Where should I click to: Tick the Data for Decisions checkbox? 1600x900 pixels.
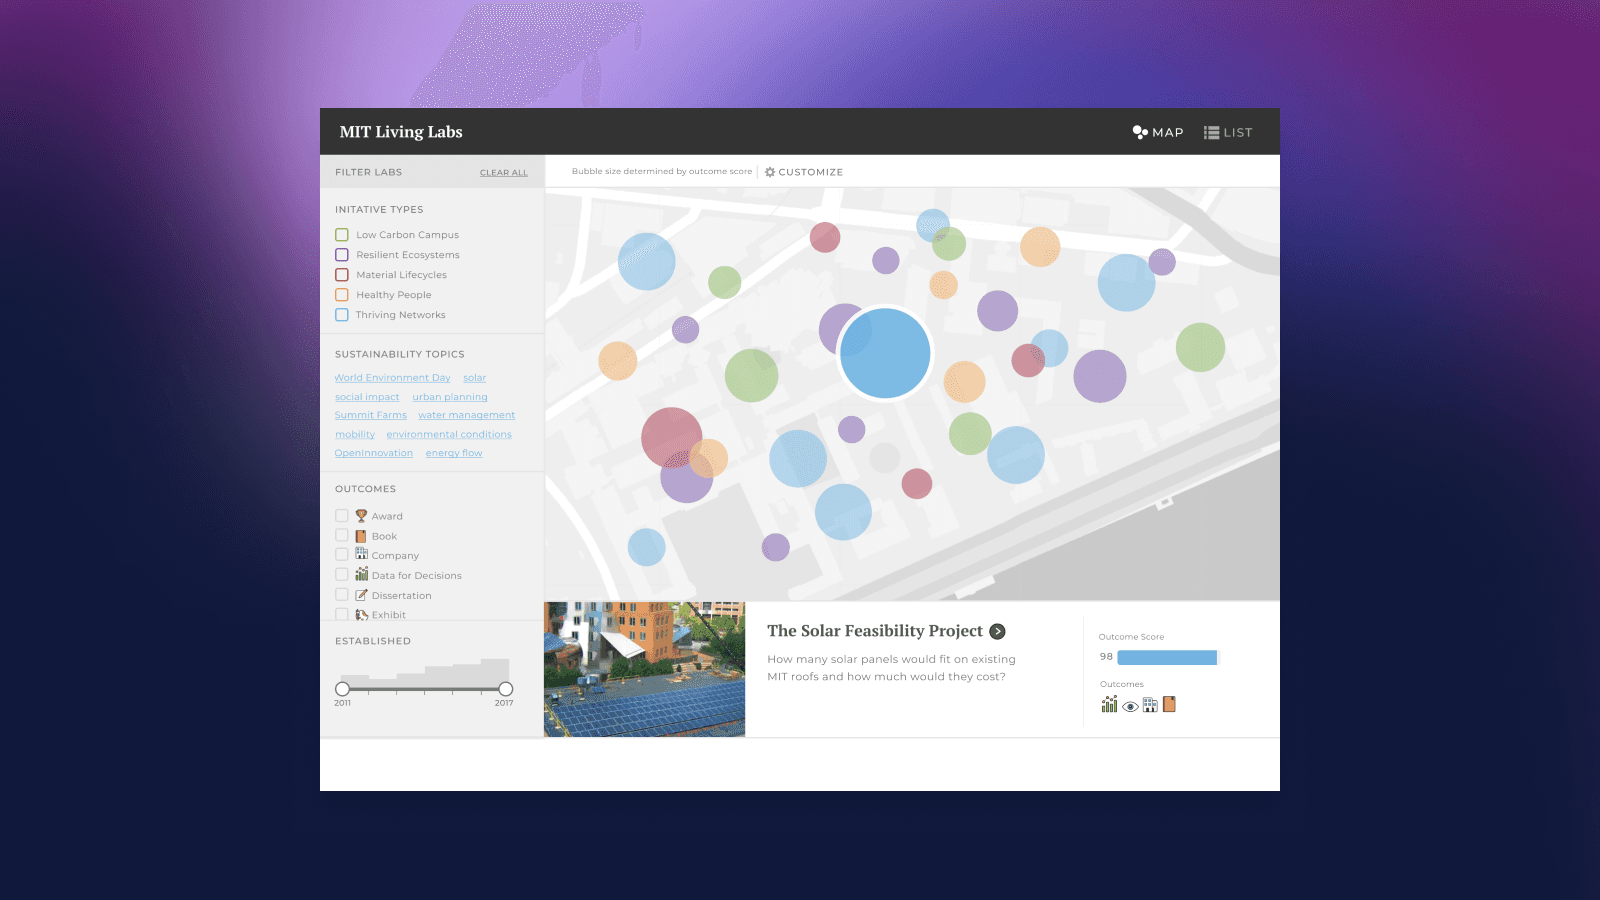pyautogui.click(x=342, y=574)
